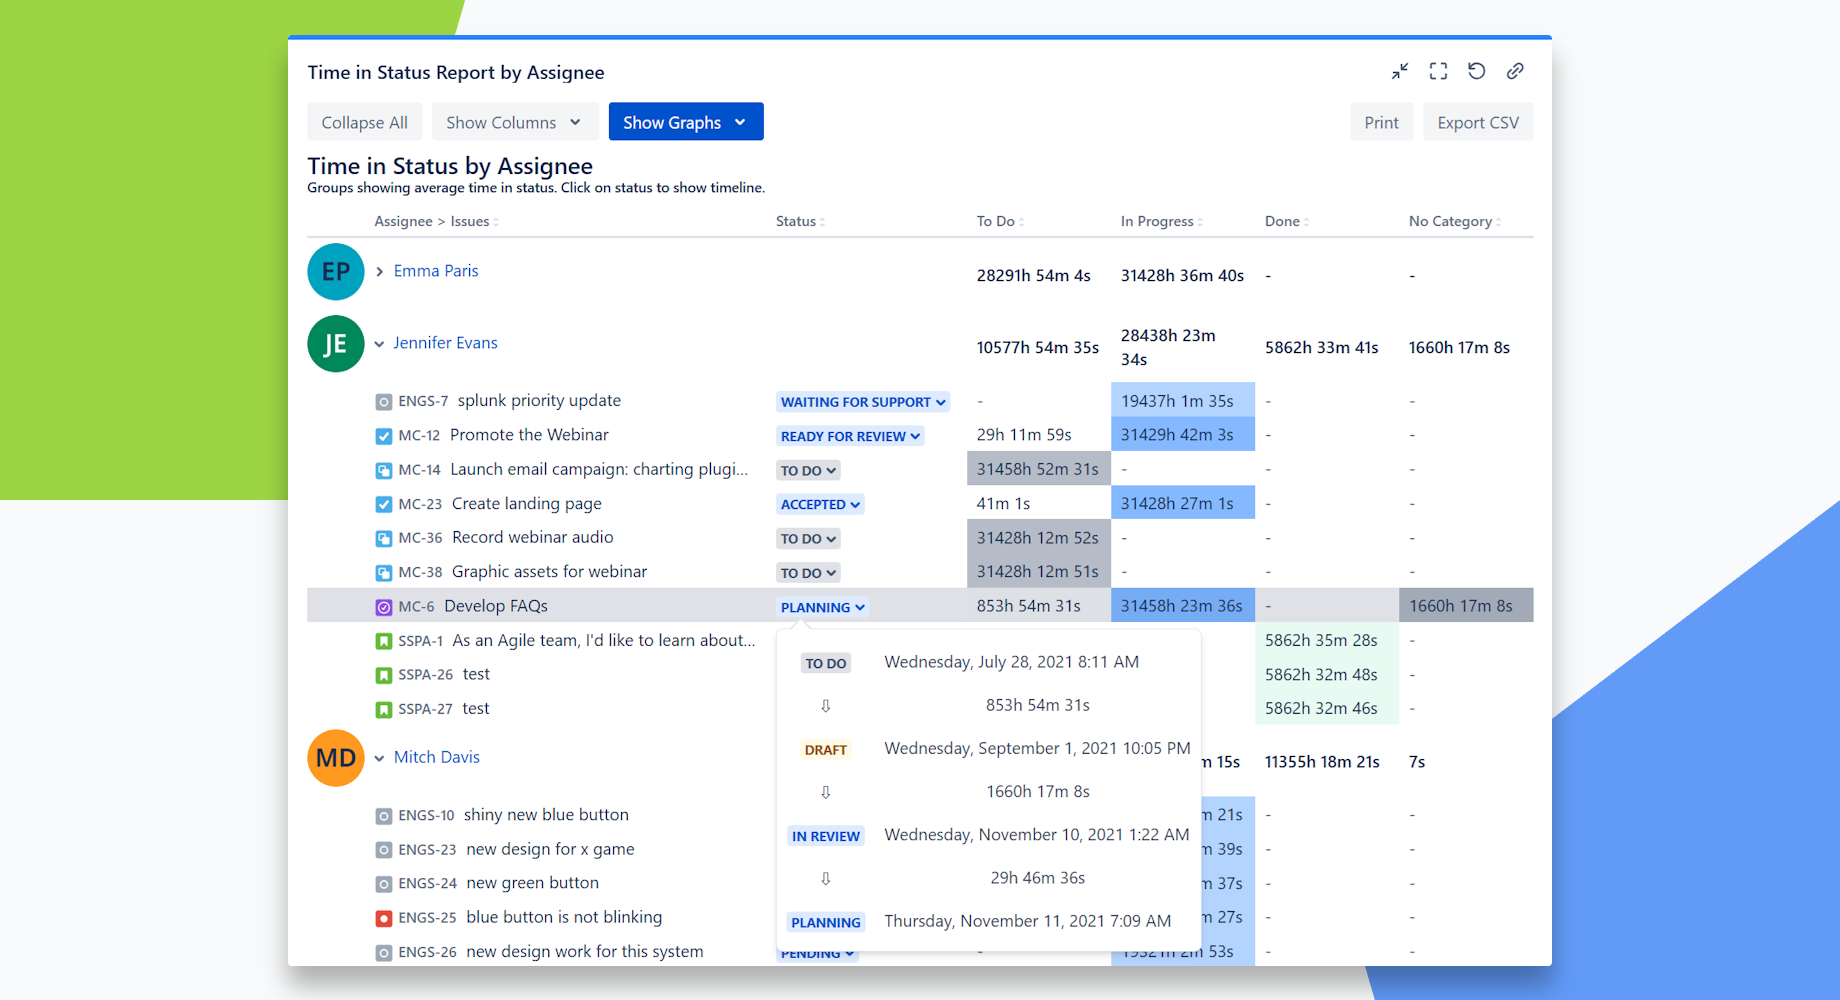Click the red bug icon beside ENGS-25
Image resolution: width=1840 pixels, height=1000 pixels.
point(384,917)
